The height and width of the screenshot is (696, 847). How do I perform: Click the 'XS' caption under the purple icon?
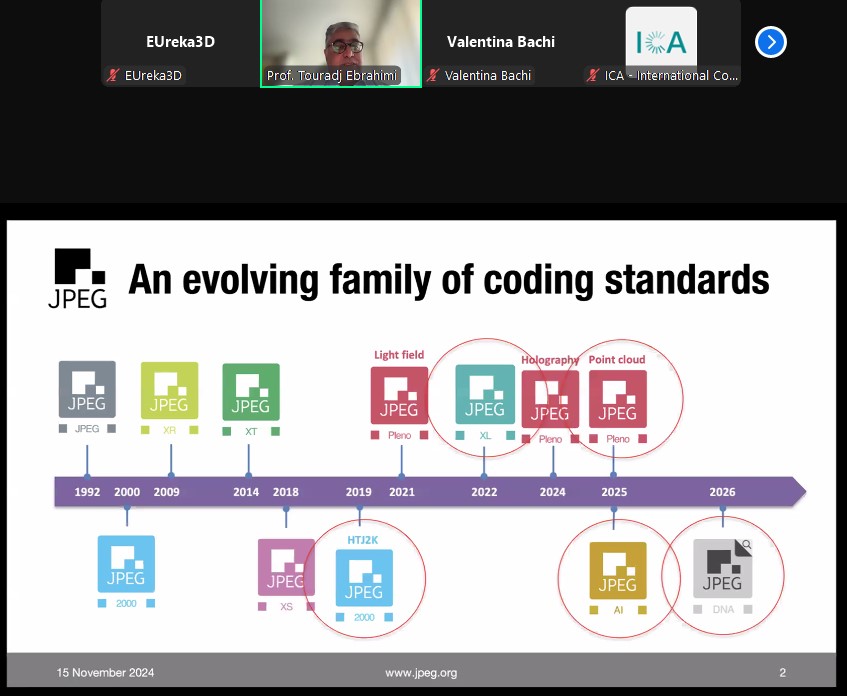click(286, 607)
